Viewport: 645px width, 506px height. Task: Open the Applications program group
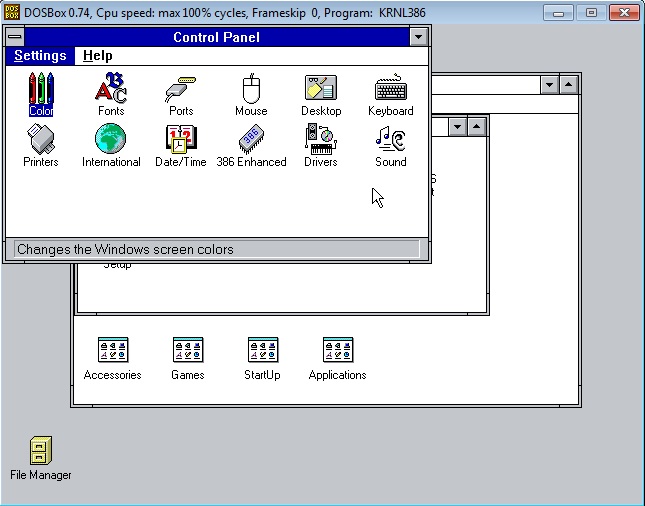(x=338, y=358)
